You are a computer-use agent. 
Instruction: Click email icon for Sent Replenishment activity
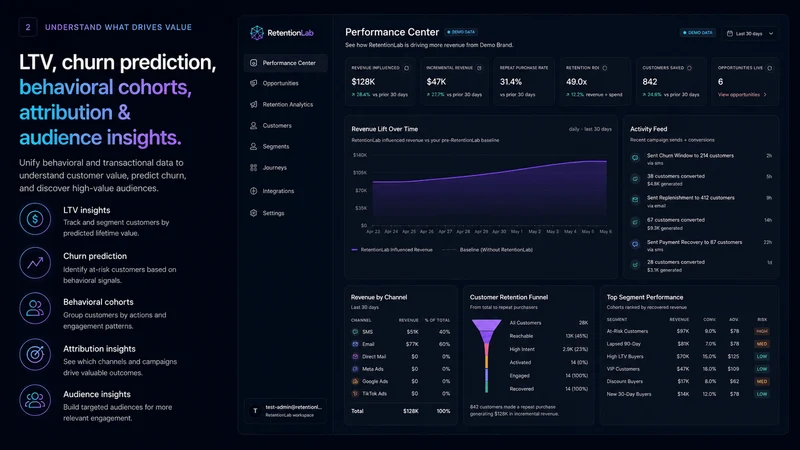click(x=635, y=199)
